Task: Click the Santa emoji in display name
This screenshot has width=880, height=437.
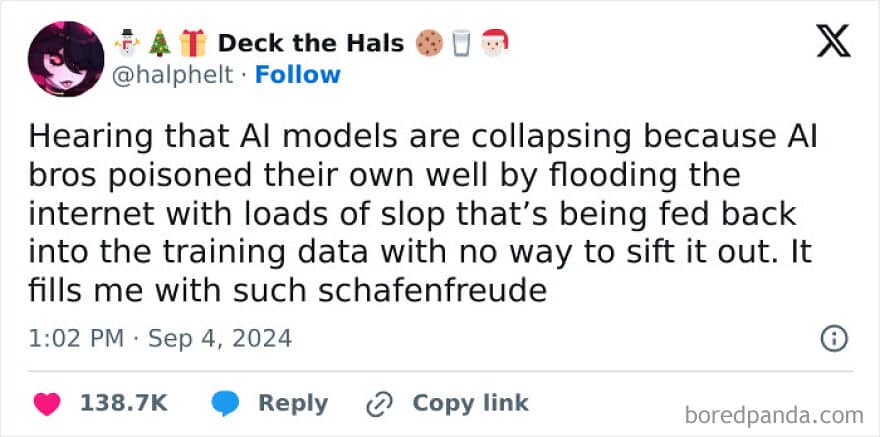Action: [495, 43]
